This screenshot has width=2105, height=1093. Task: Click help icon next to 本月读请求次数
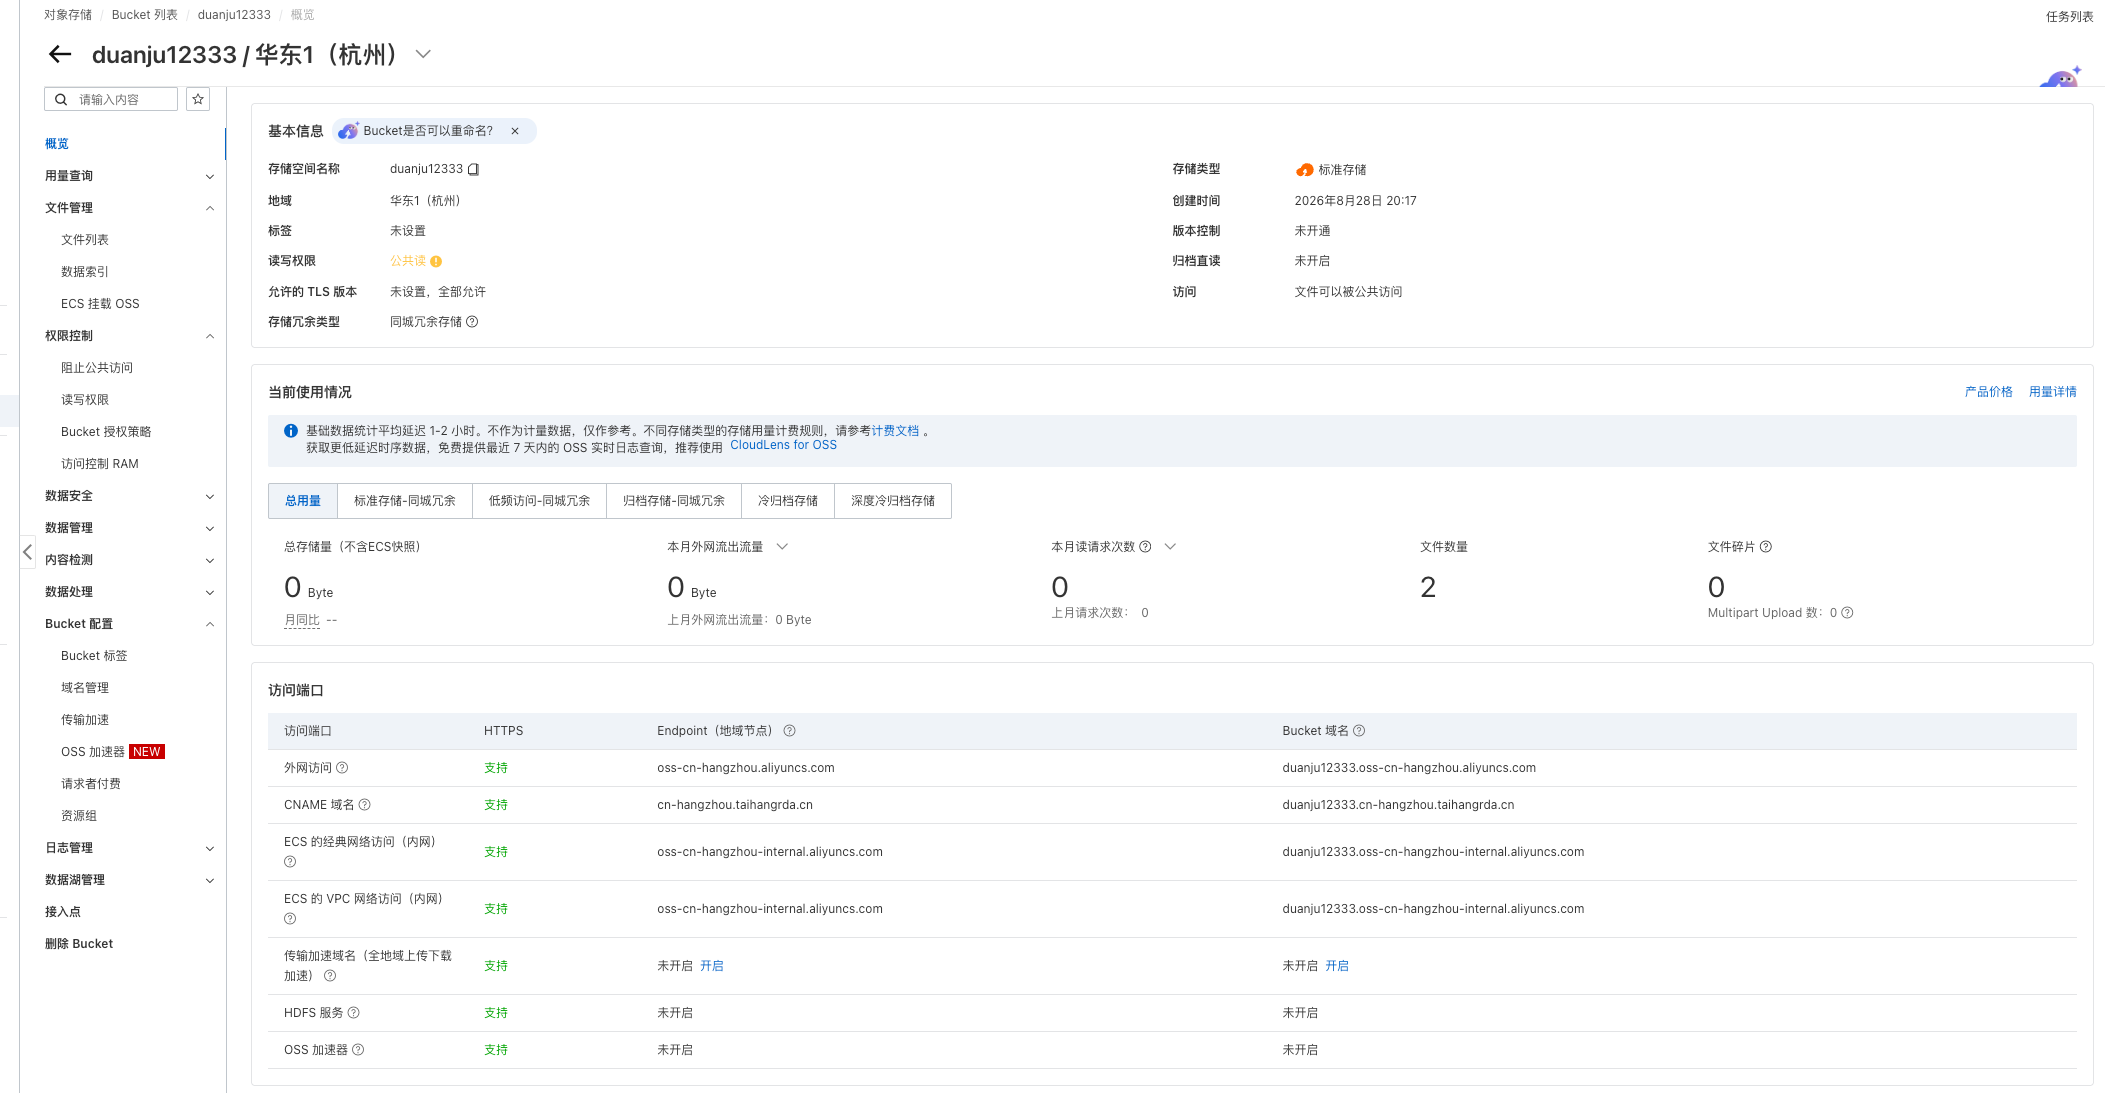pos(1145,547)
